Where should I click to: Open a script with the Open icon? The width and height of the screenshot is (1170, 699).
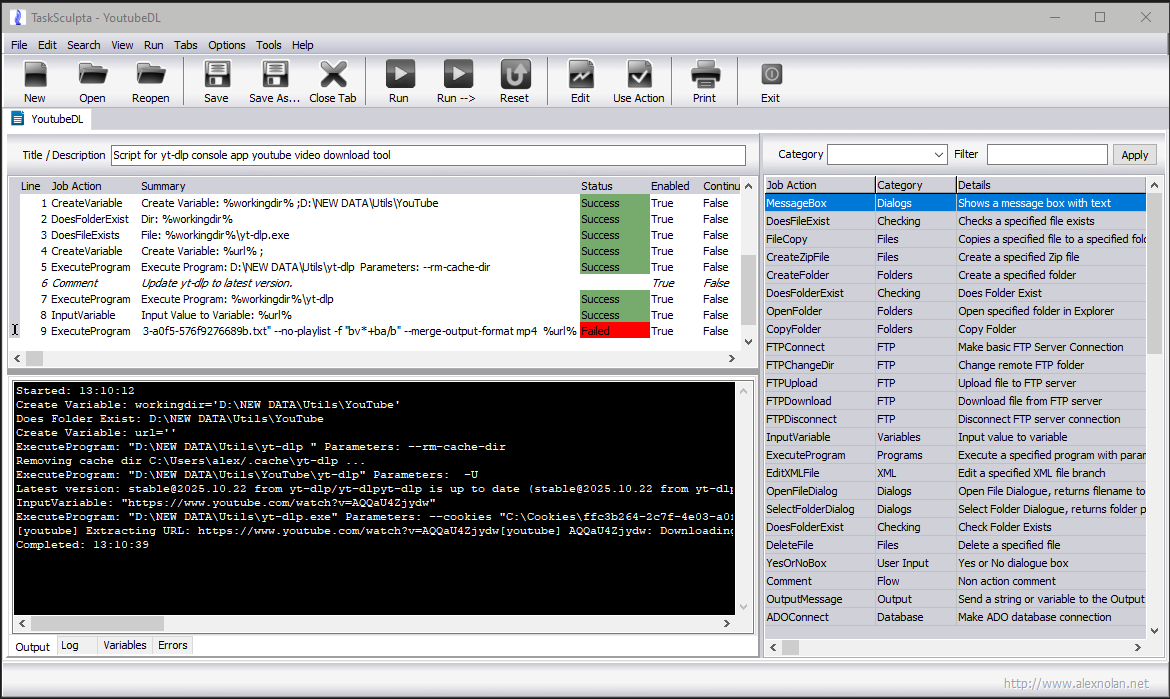click(x=92, y=75)
